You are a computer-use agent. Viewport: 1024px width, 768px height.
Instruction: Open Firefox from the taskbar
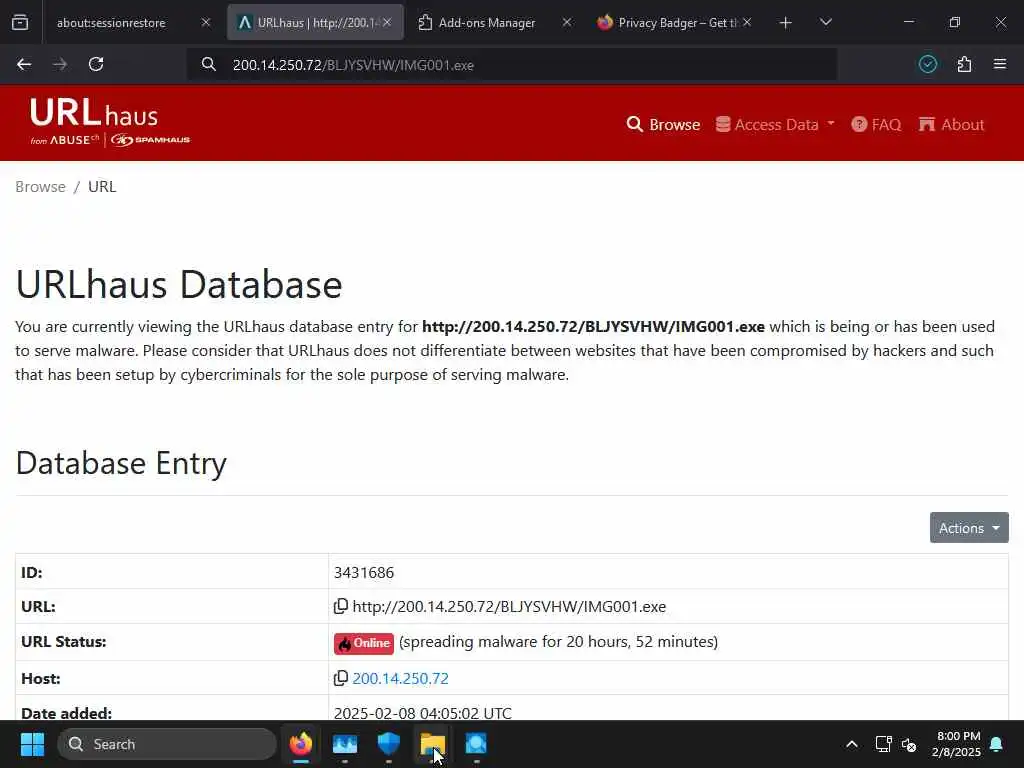pos(300,744)
